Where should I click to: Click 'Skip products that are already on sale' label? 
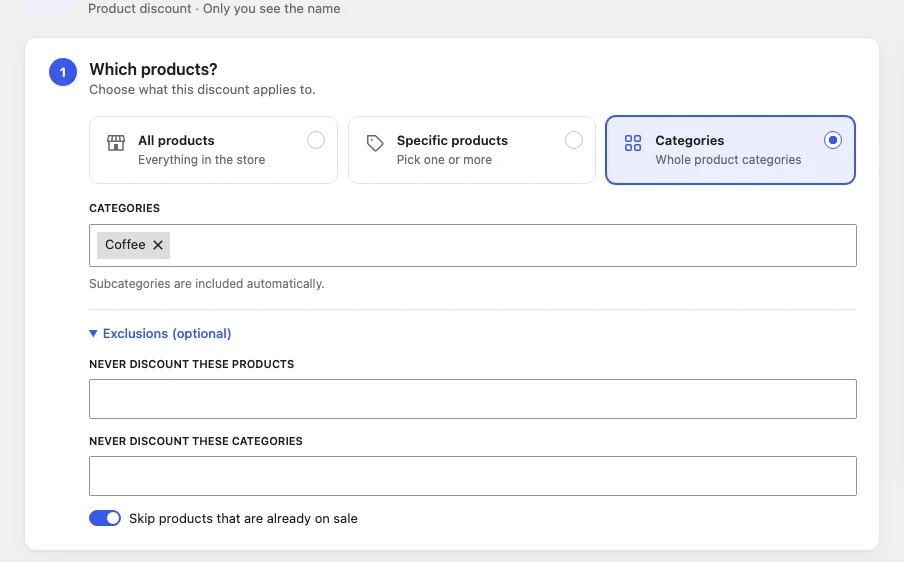point(243,519)
